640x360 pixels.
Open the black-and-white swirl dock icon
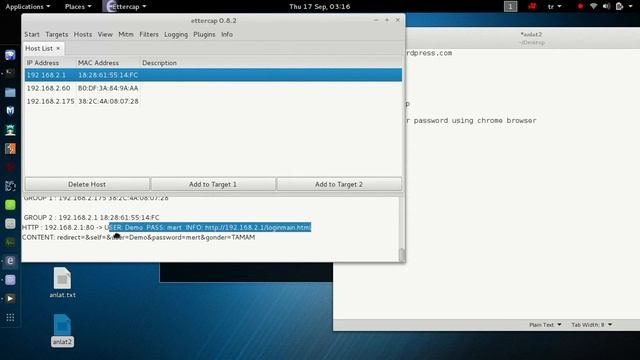click(10, 186)
